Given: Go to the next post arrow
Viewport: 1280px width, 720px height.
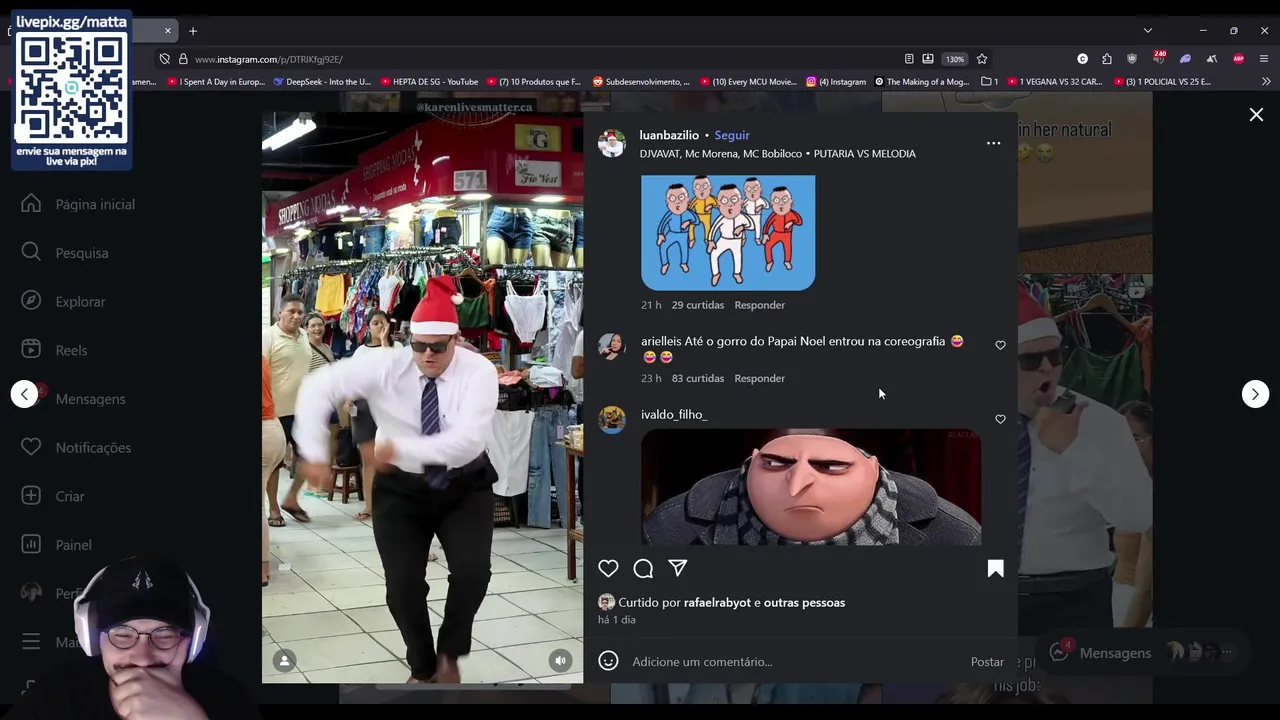Looking at the screenshot, I should pos(1255,394).
